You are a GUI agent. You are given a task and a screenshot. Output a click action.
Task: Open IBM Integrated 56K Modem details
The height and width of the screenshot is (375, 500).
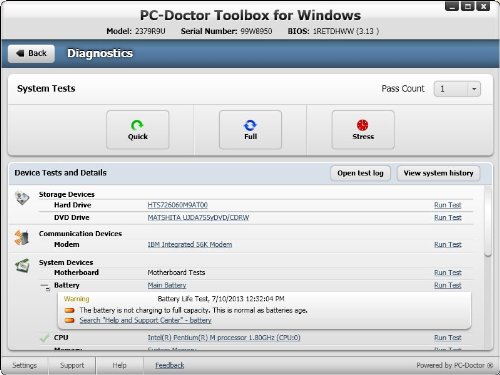click(x=190, y=244)
